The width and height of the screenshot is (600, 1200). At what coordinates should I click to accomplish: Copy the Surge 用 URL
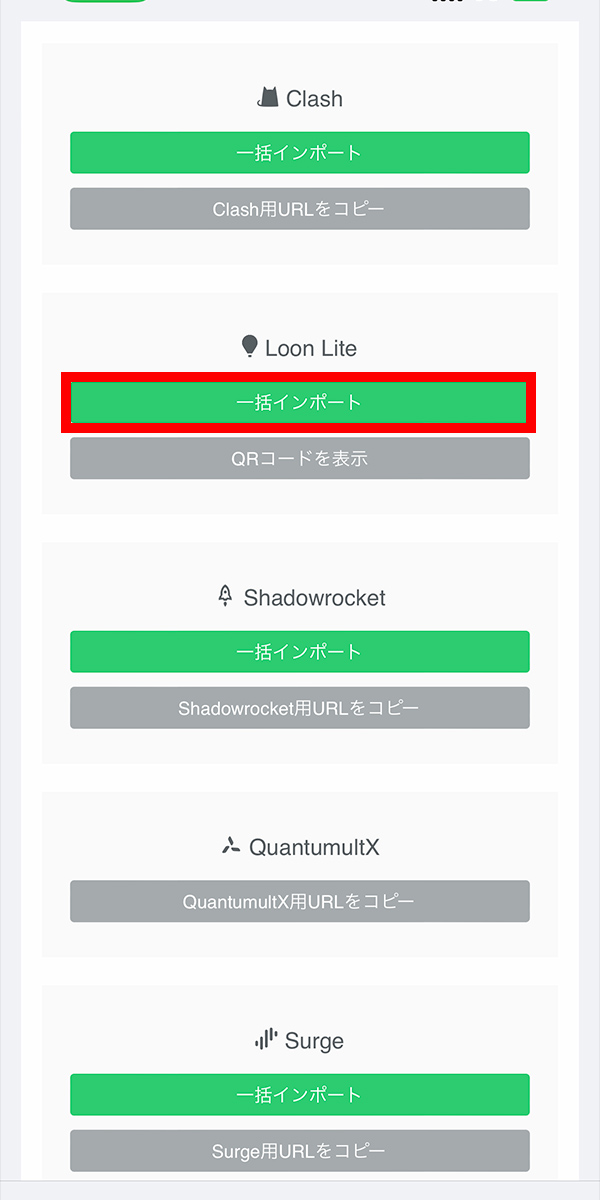tap(299, 1151)
